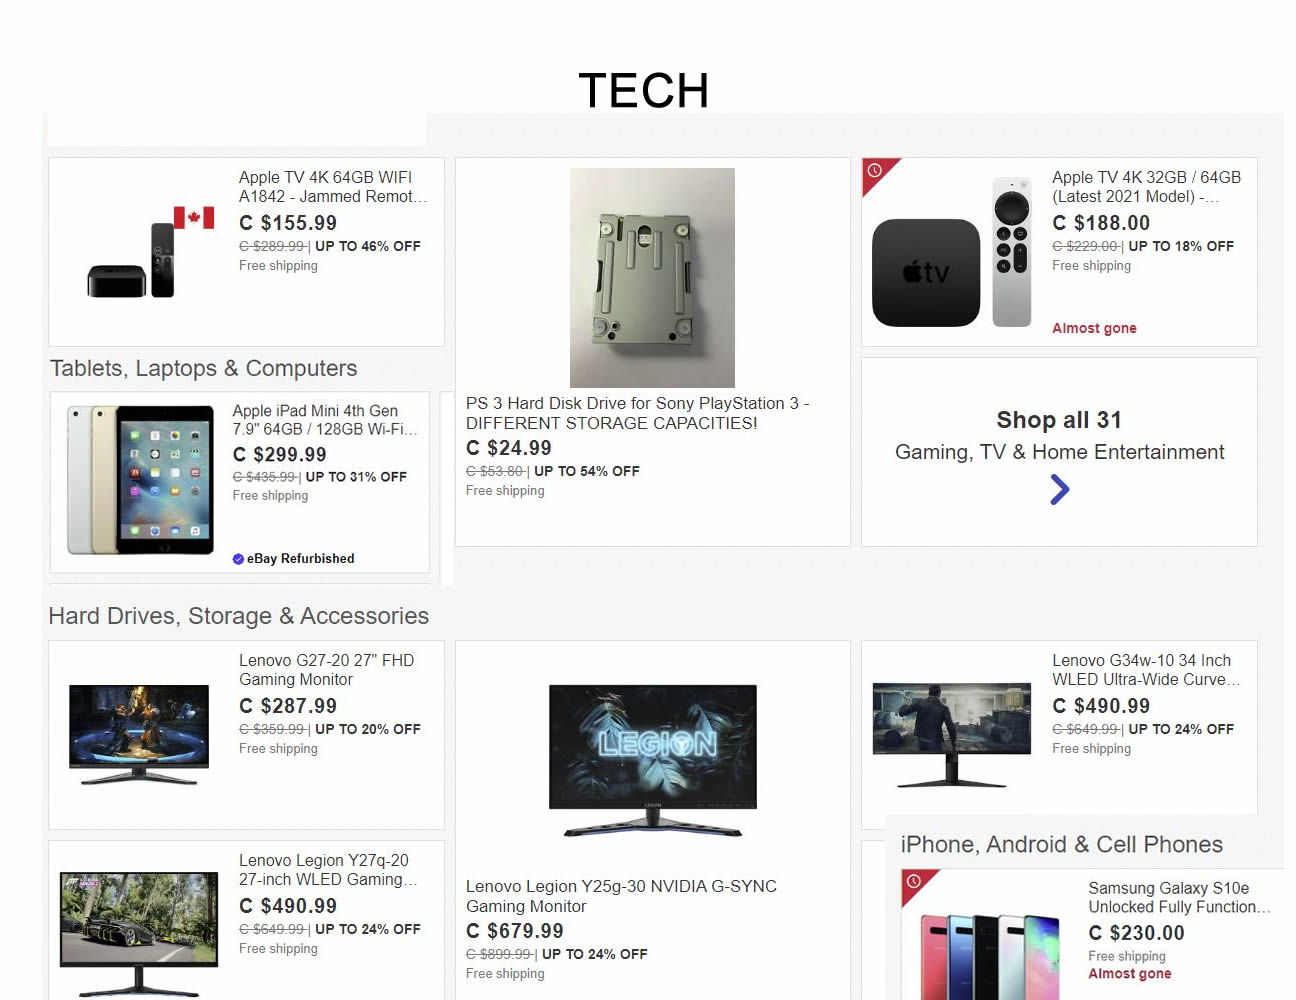Open the PS 3 hard drive caddy image
This screenshot has width=1296, height=1000.
point(652,277)
